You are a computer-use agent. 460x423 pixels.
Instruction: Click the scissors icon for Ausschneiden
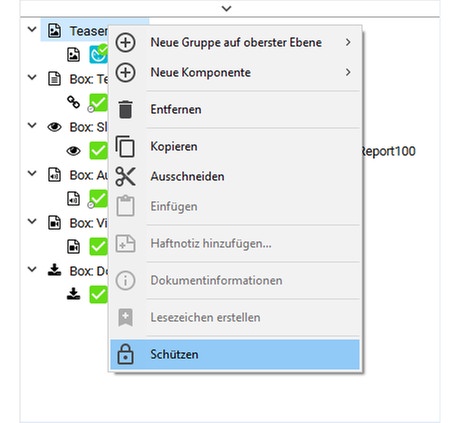point(125,176)
